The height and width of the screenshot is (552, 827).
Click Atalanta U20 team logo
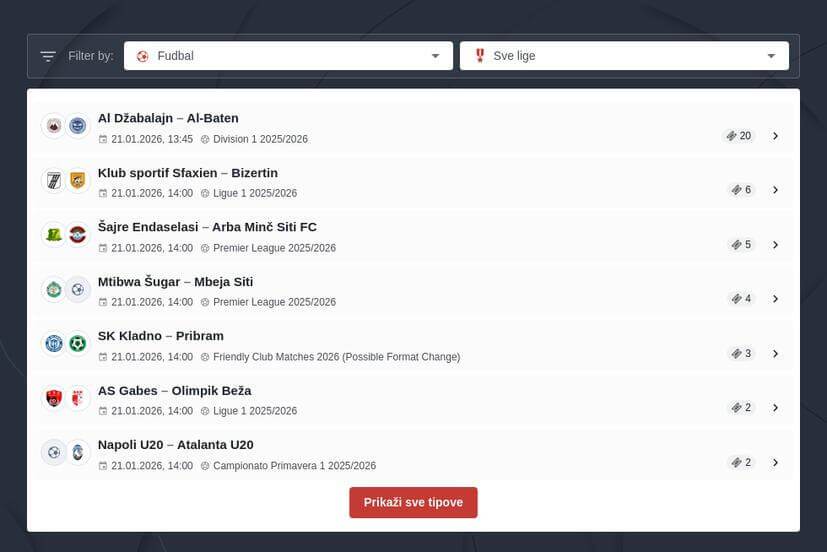(x=78, y=452)
